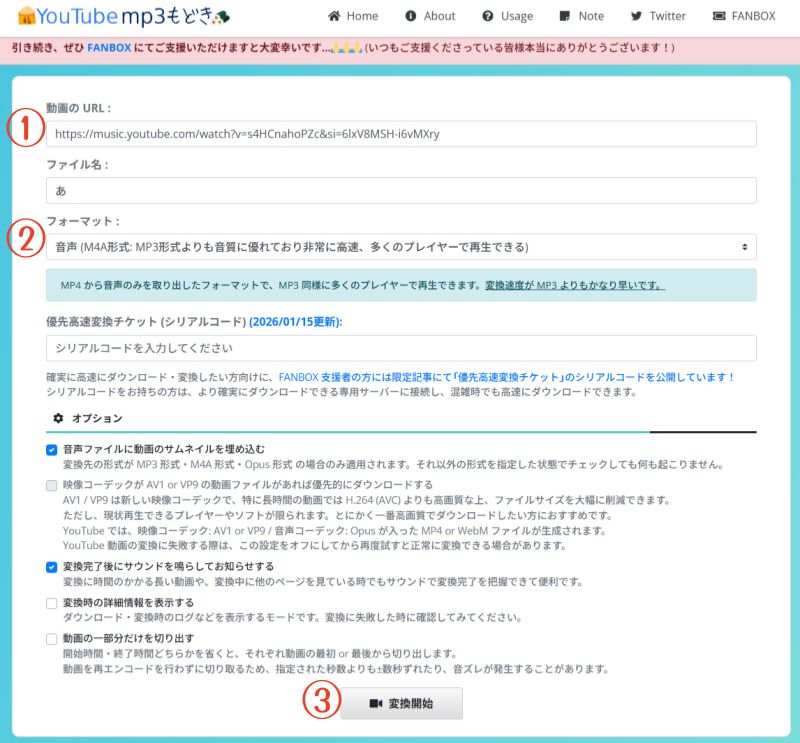Uncheck 音声ファイルに動画のサムネイルを埋め込む checkbox
This screenshot has width=800, height=743.
click(x=52, y=450)
